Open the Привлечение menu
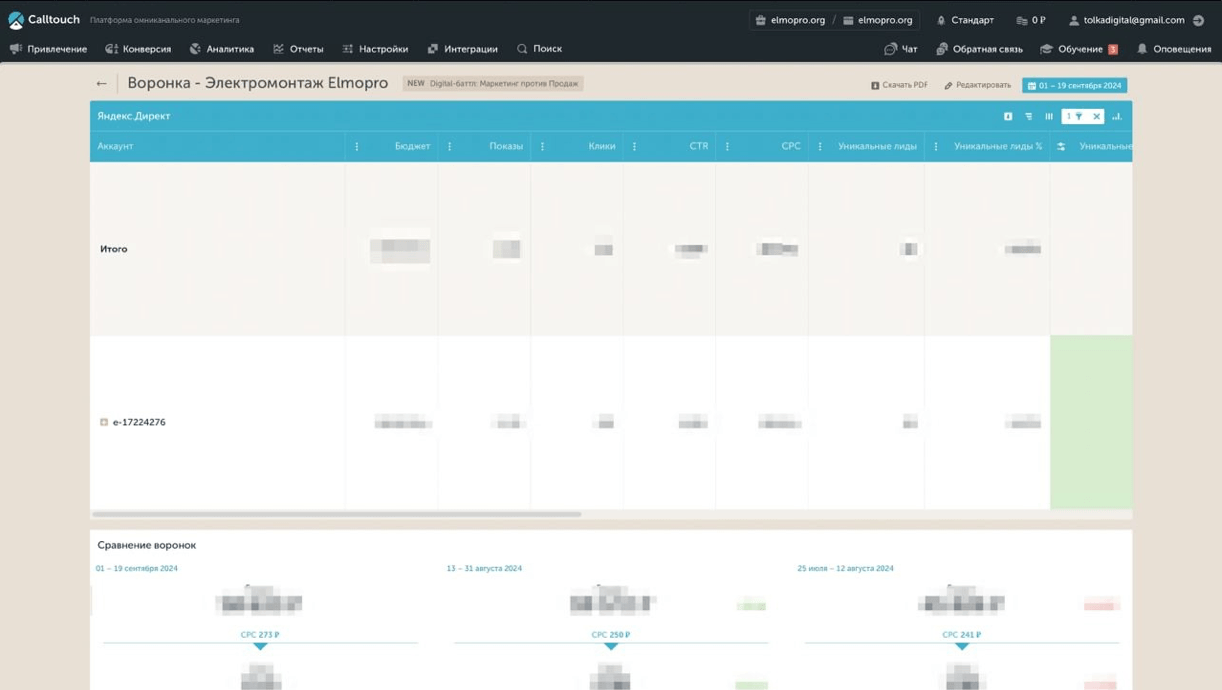Viewport: 1222px width, 690px height. 48,49
